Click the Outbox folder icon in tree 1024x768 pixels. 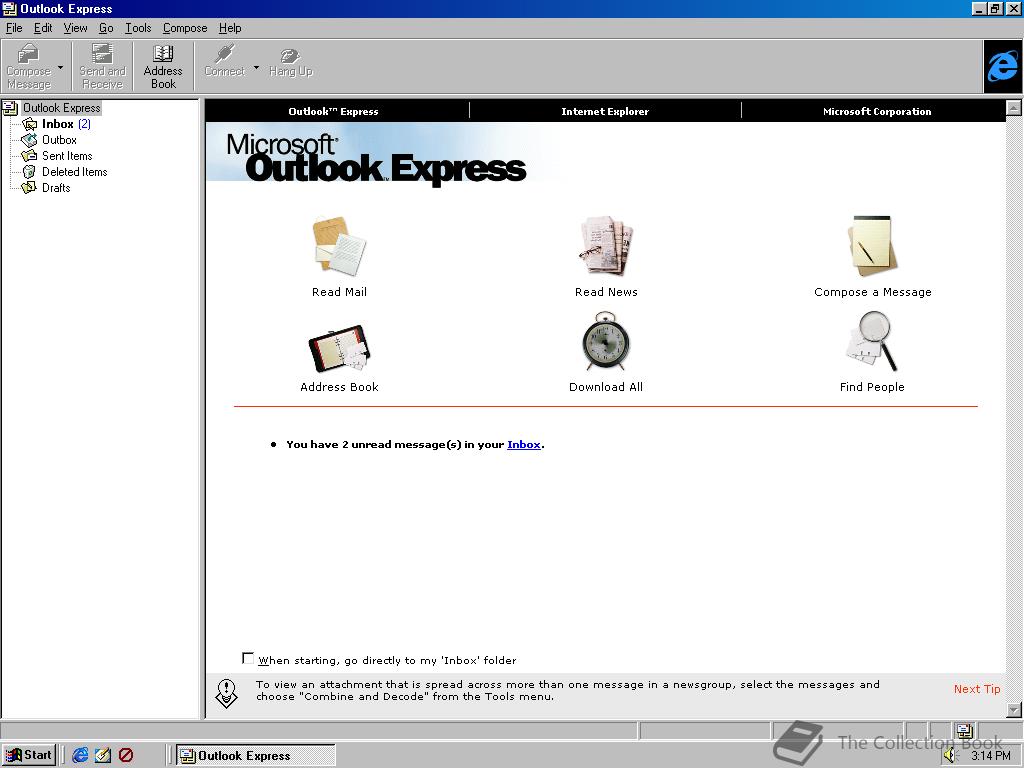tap(29, 140)
